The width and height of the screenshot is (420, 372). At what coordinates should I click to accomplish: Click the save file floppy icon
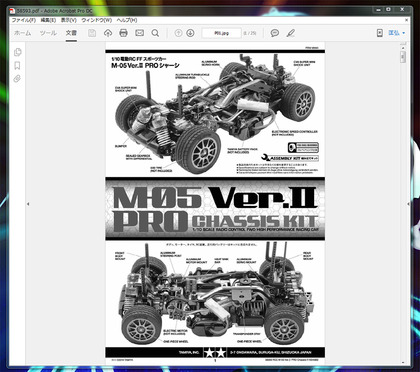point(92,33)
